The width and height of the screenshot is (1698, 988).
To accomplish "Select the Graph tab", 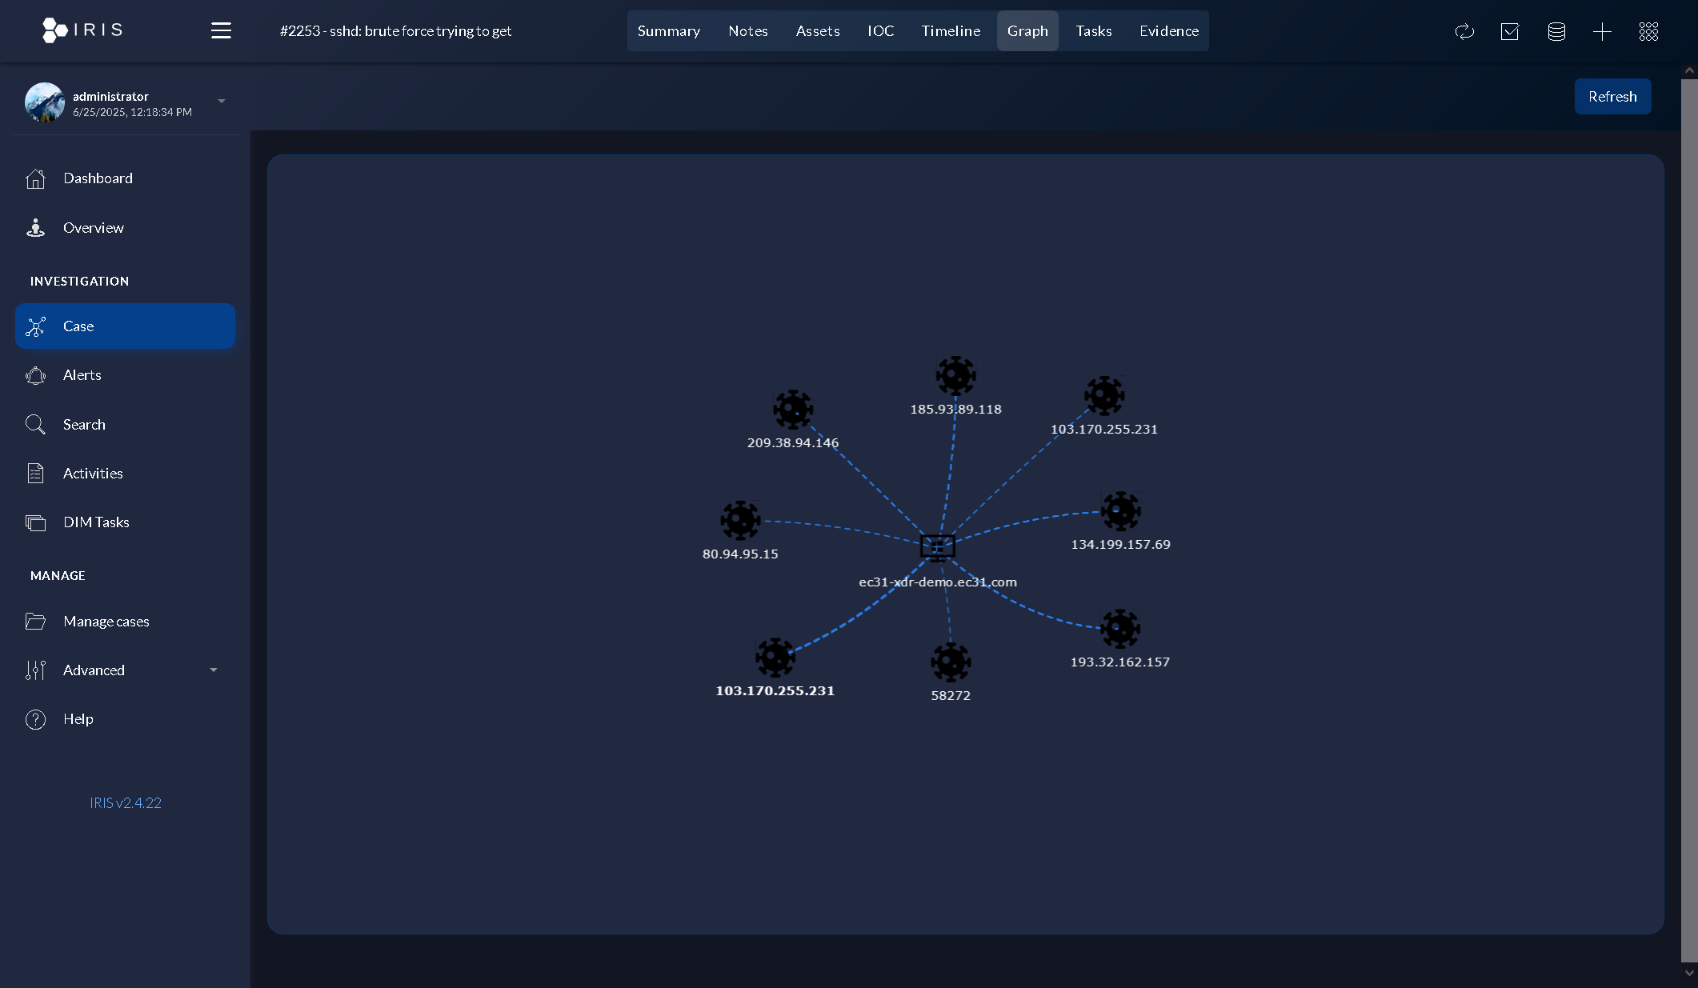I will pyautogui.click(x=1028, y=31).
